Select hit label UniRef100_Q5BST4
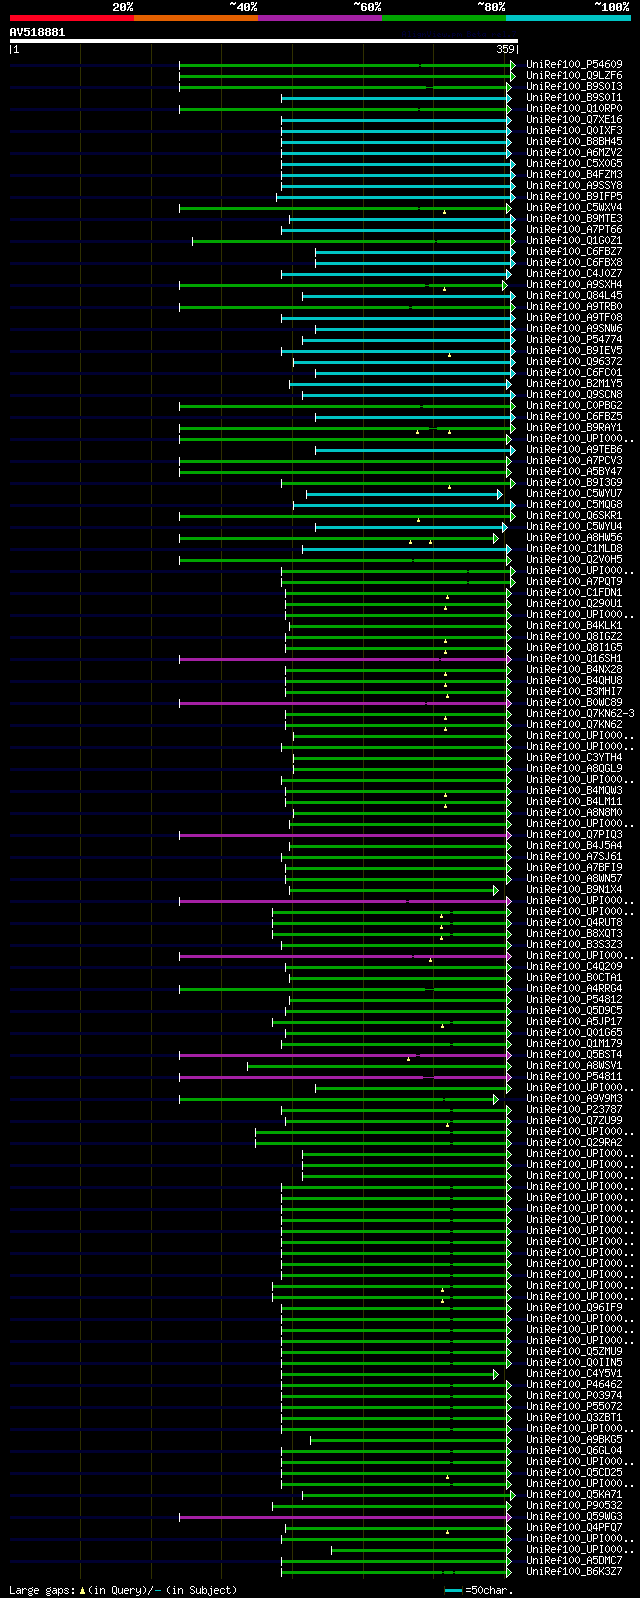Viewport: 640px width, 1598px height. [x=574, y=1054]
